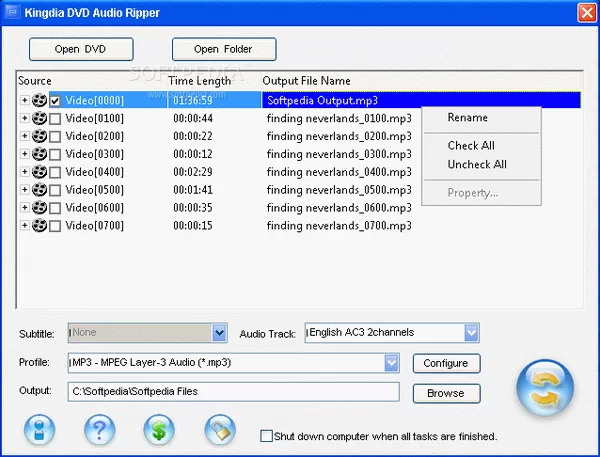The image size is (600, 457).
Task: Click the 01:36:59 time length cell
Action: (x=192, y=100)
